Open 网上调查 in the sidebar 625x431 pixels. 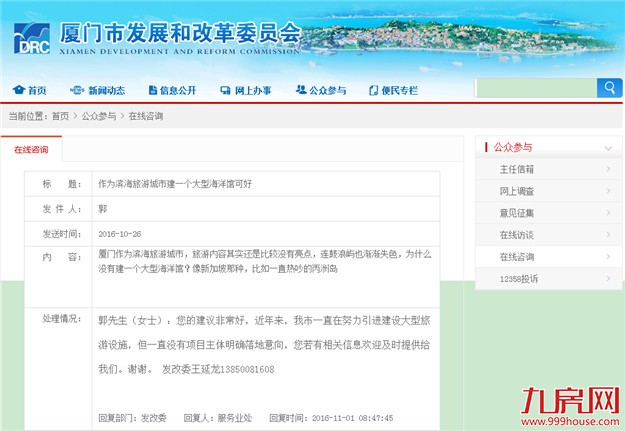coord(517,191)
